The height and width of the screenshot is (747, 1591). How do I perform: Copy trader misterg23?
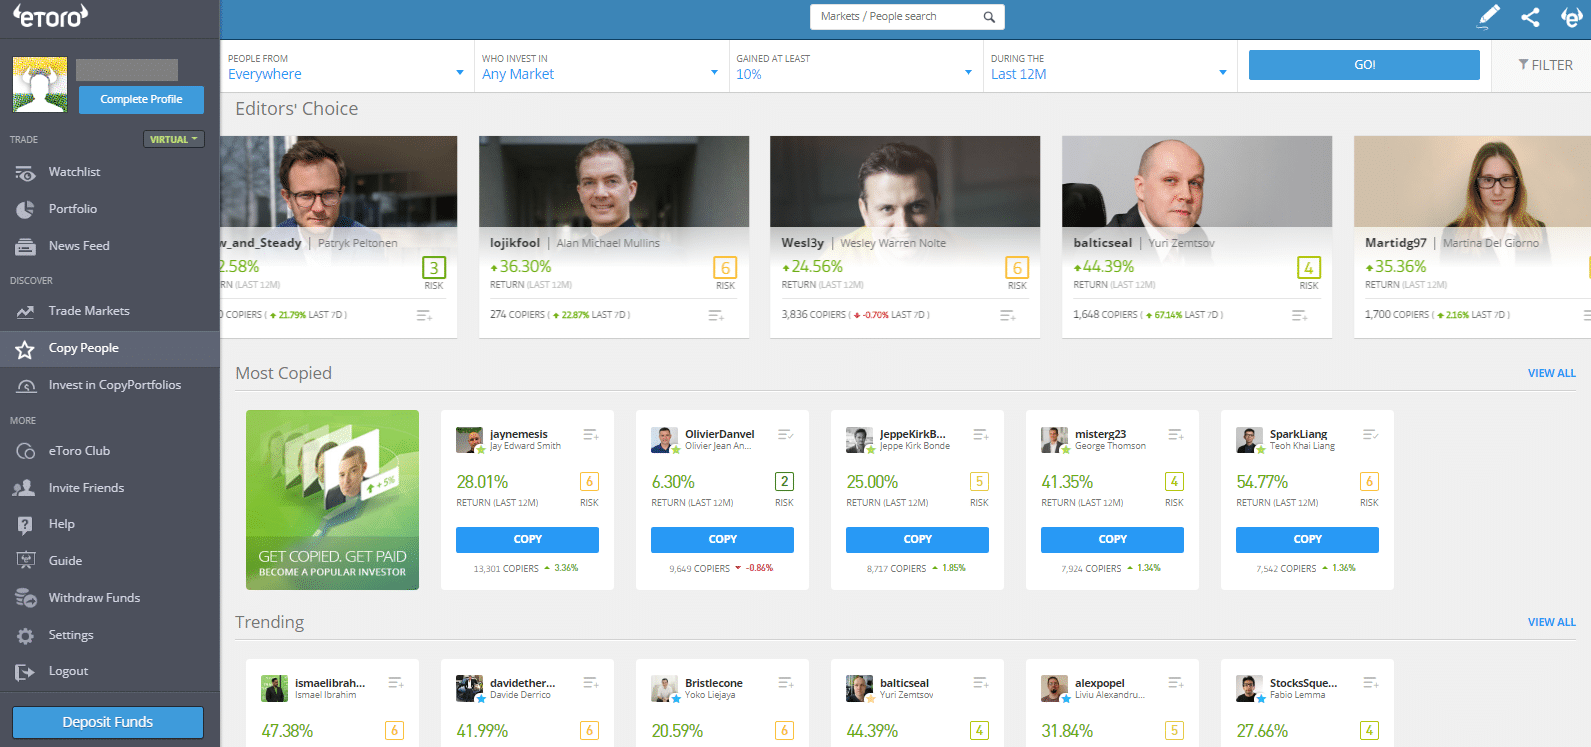[x=1112, y=540]
